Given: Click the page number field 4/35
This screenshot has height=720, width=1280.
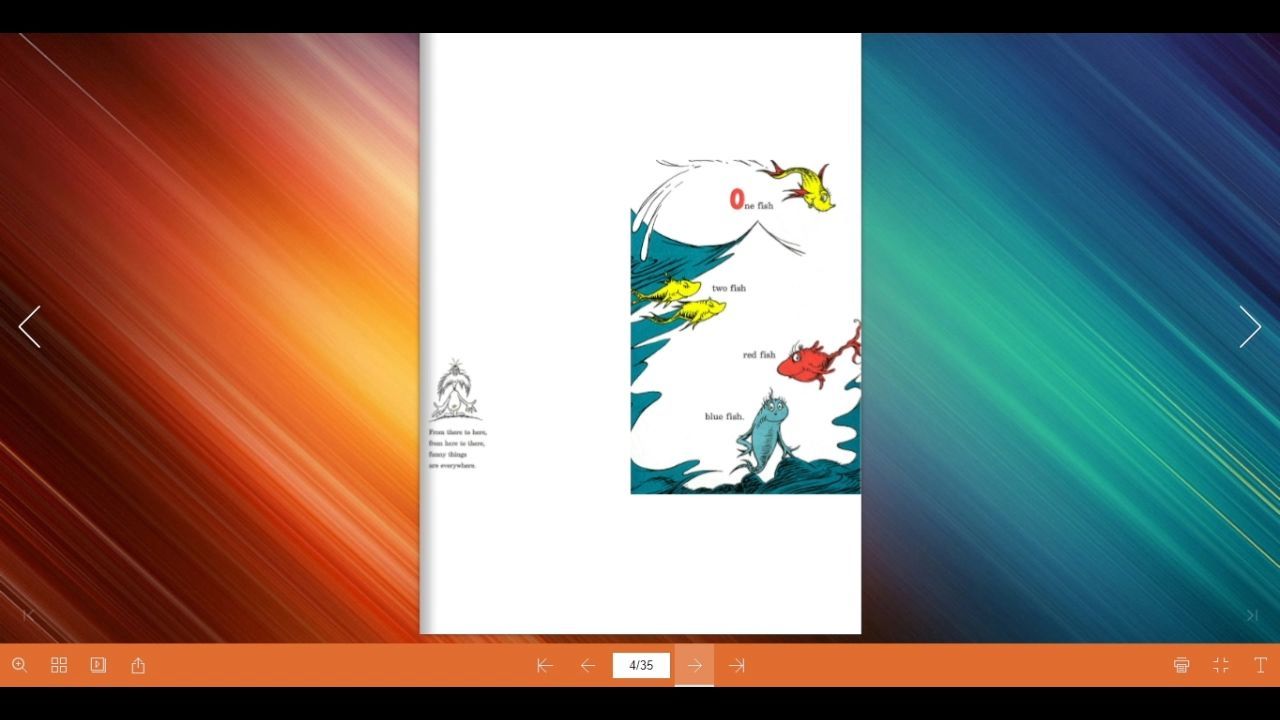Looking at the screenshot, I should coord(641,665).
